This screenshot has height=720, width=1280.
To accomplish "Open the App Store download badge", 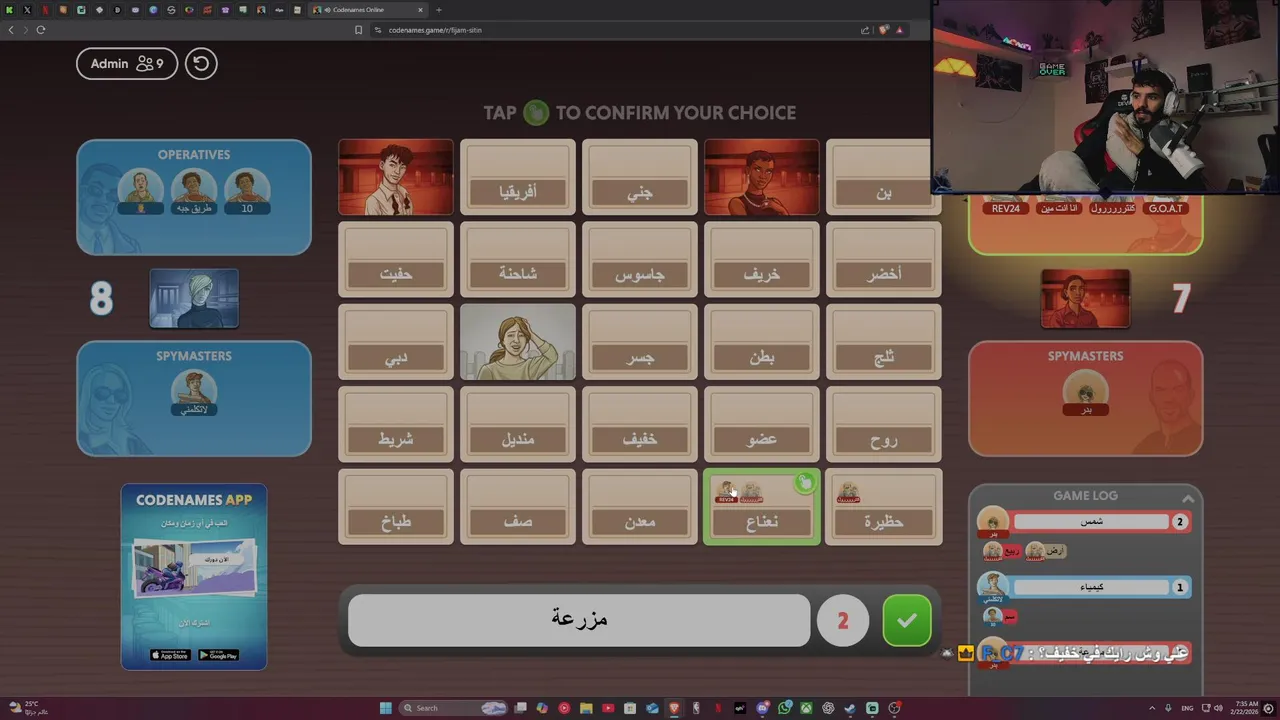I will [x=170, y=655].
